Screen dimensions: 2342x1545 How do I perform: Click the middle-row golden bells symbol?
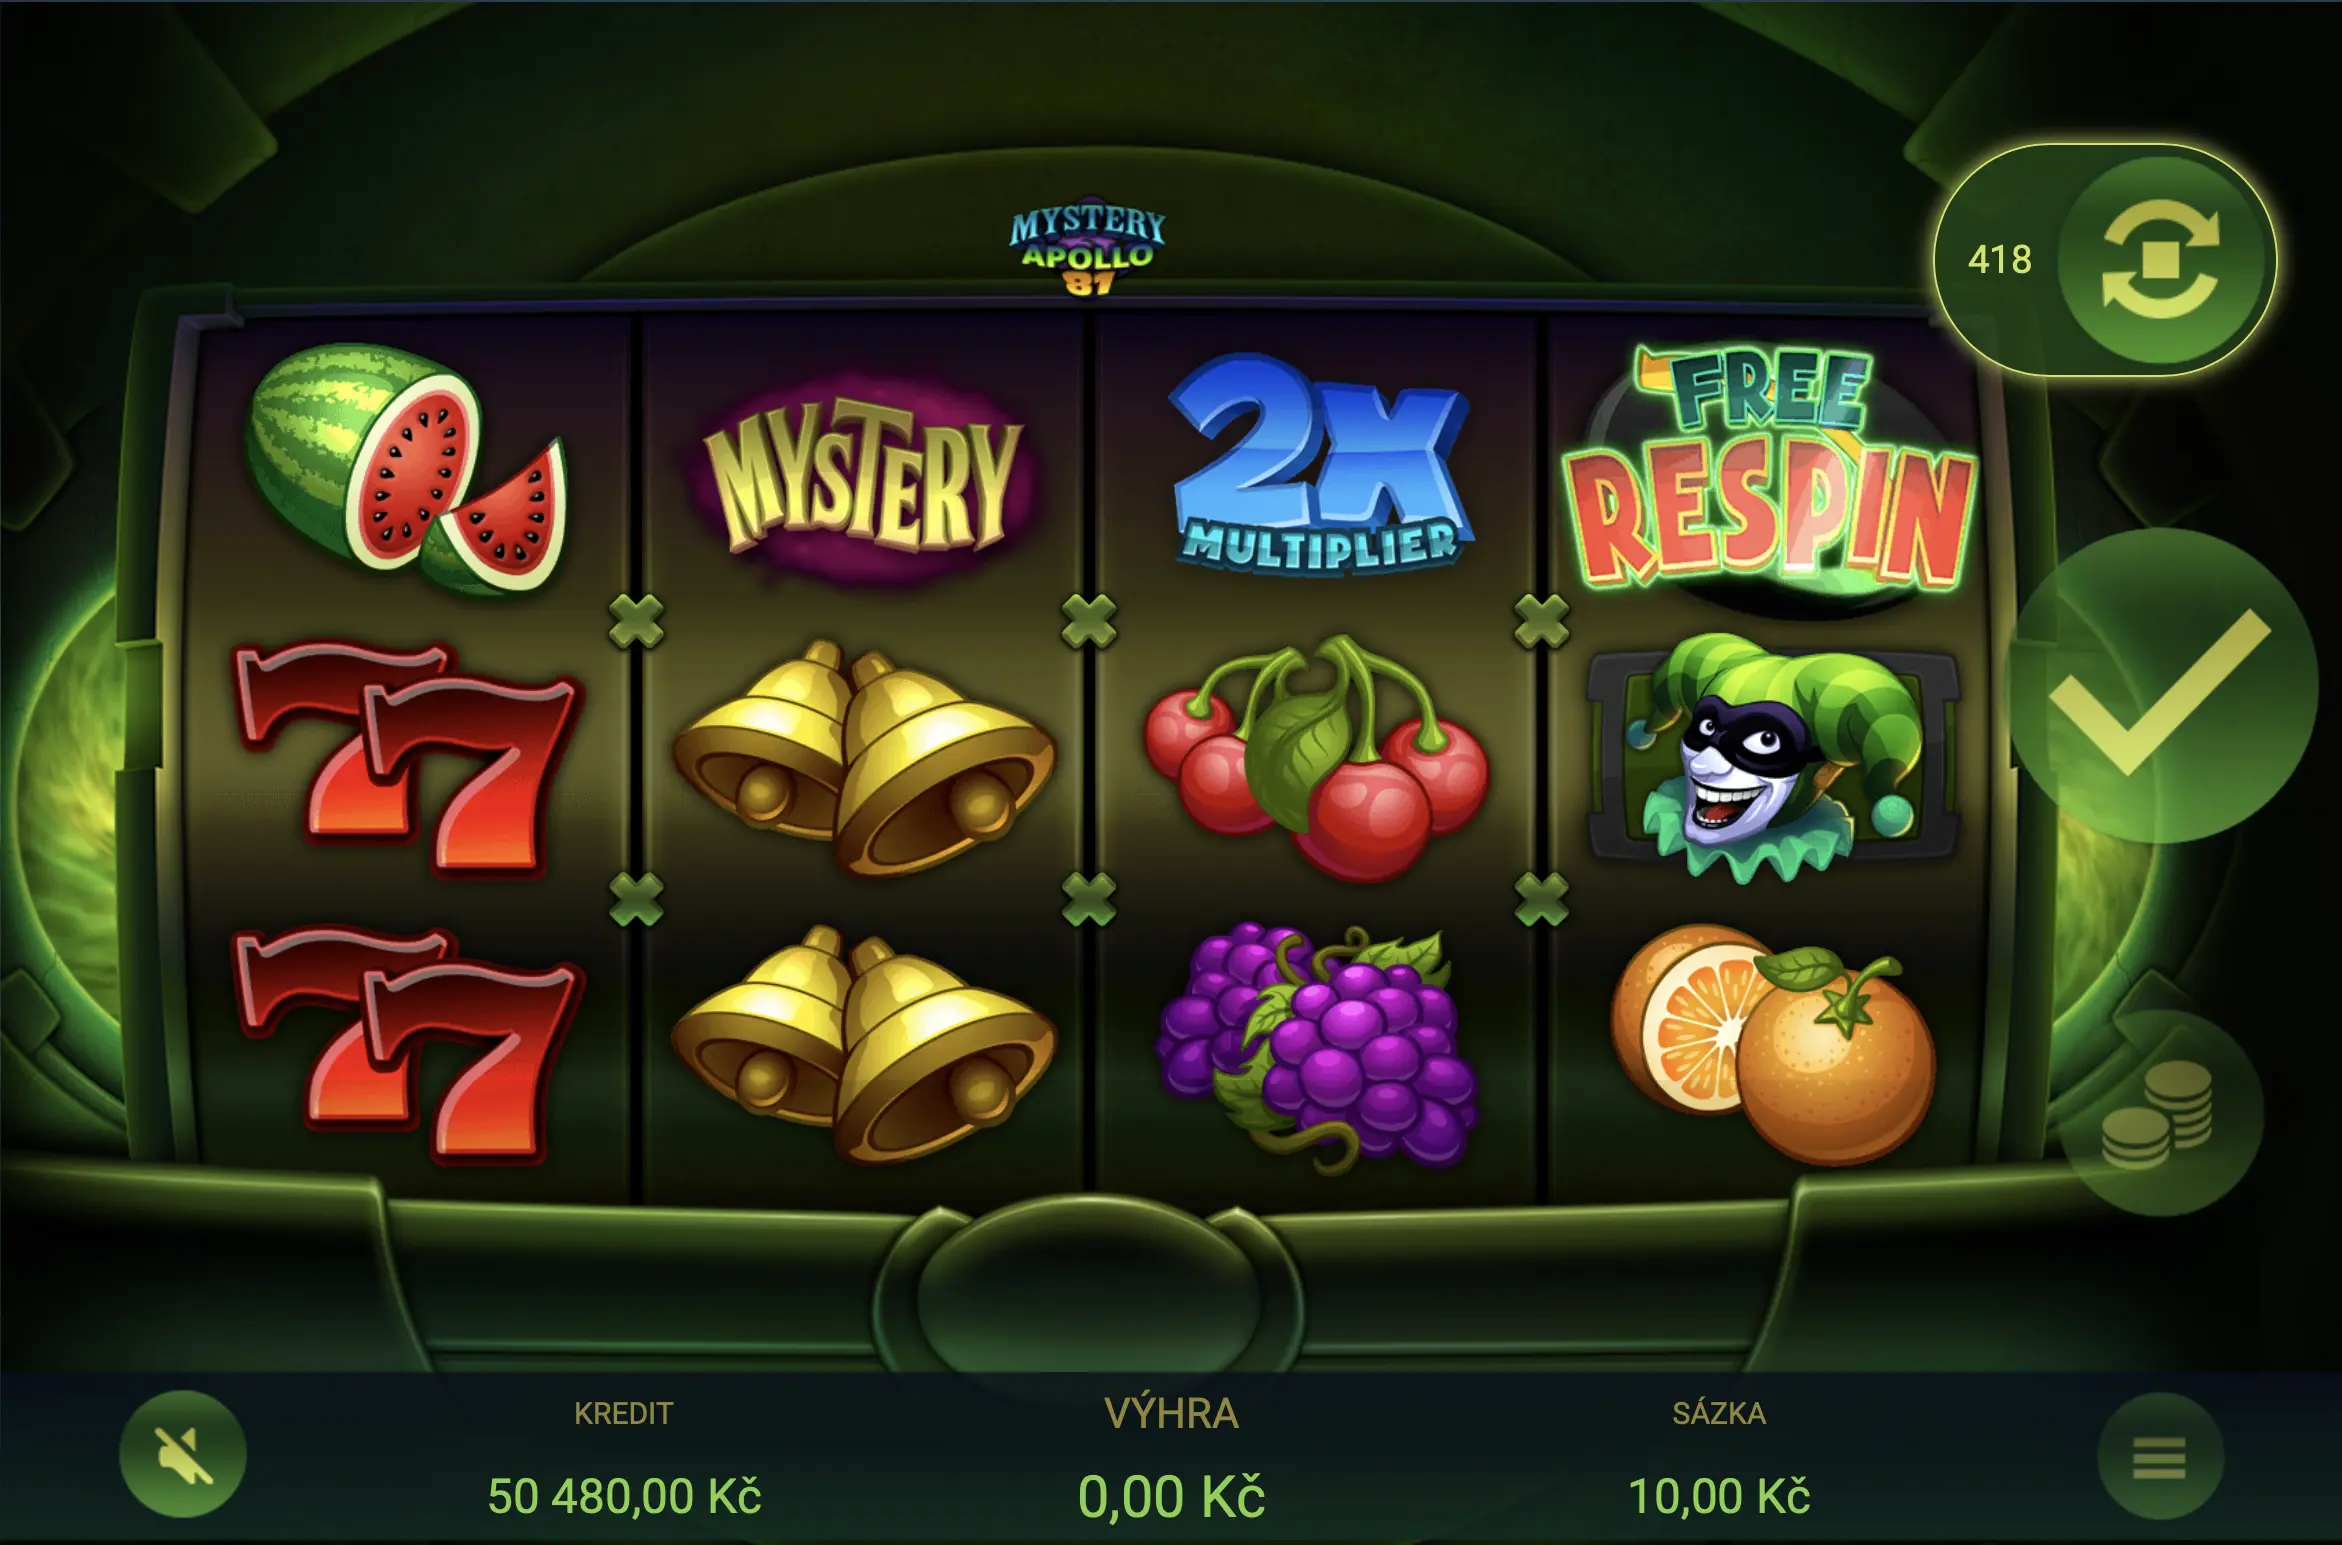coord(863,758)
